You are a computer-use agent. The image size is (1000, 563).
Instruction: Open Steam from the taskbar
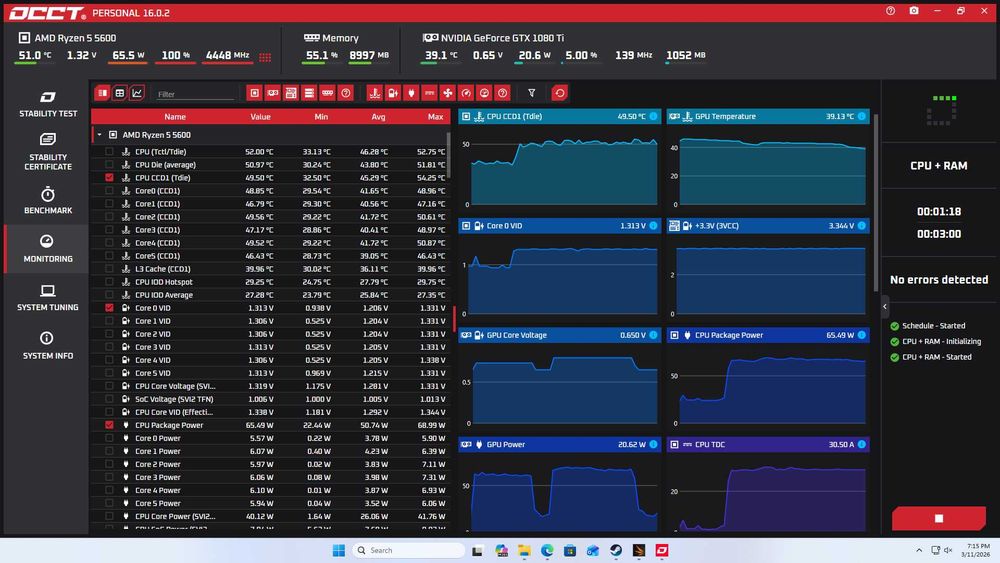616,550
